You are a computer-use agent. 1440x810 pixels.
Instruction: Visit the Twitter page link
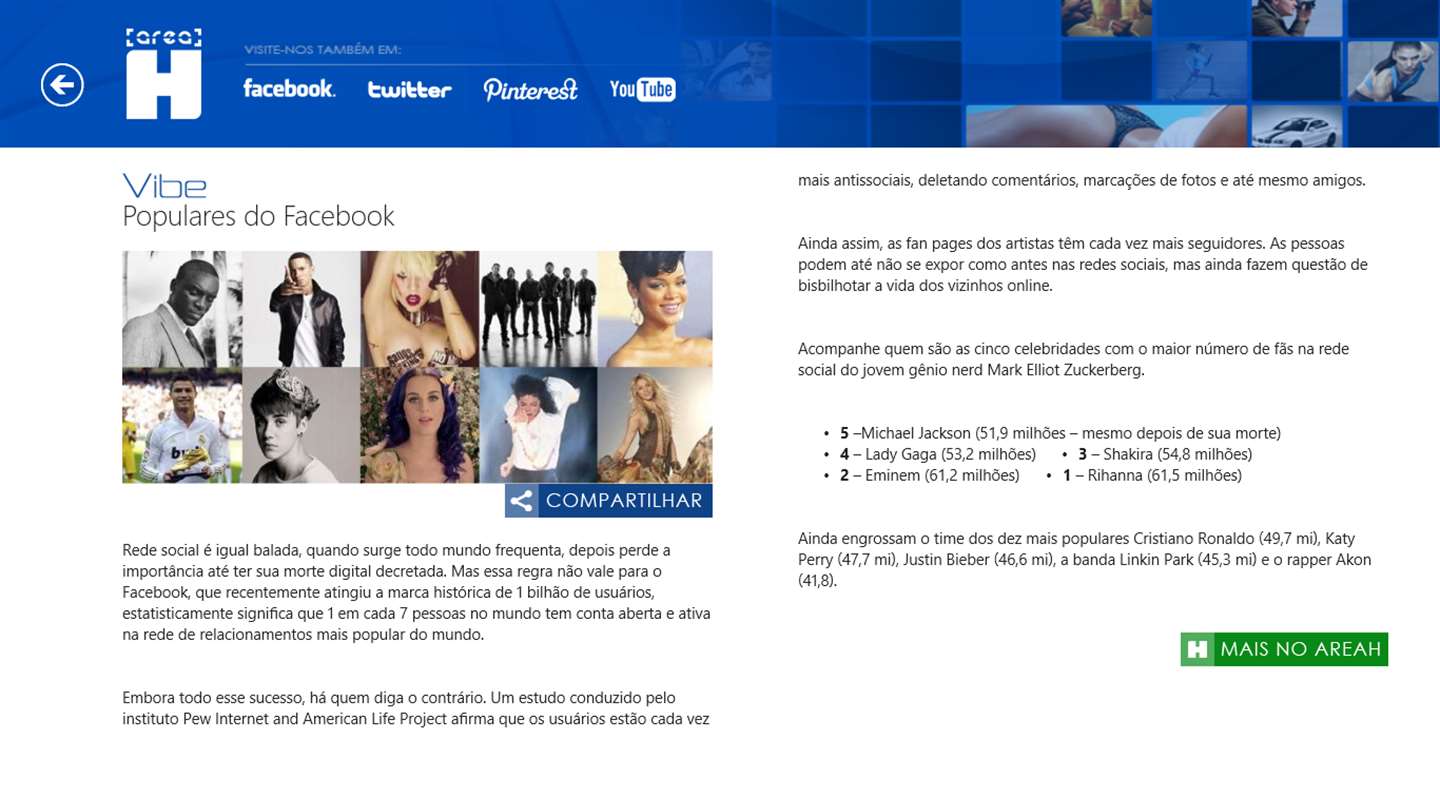[409, 90]
